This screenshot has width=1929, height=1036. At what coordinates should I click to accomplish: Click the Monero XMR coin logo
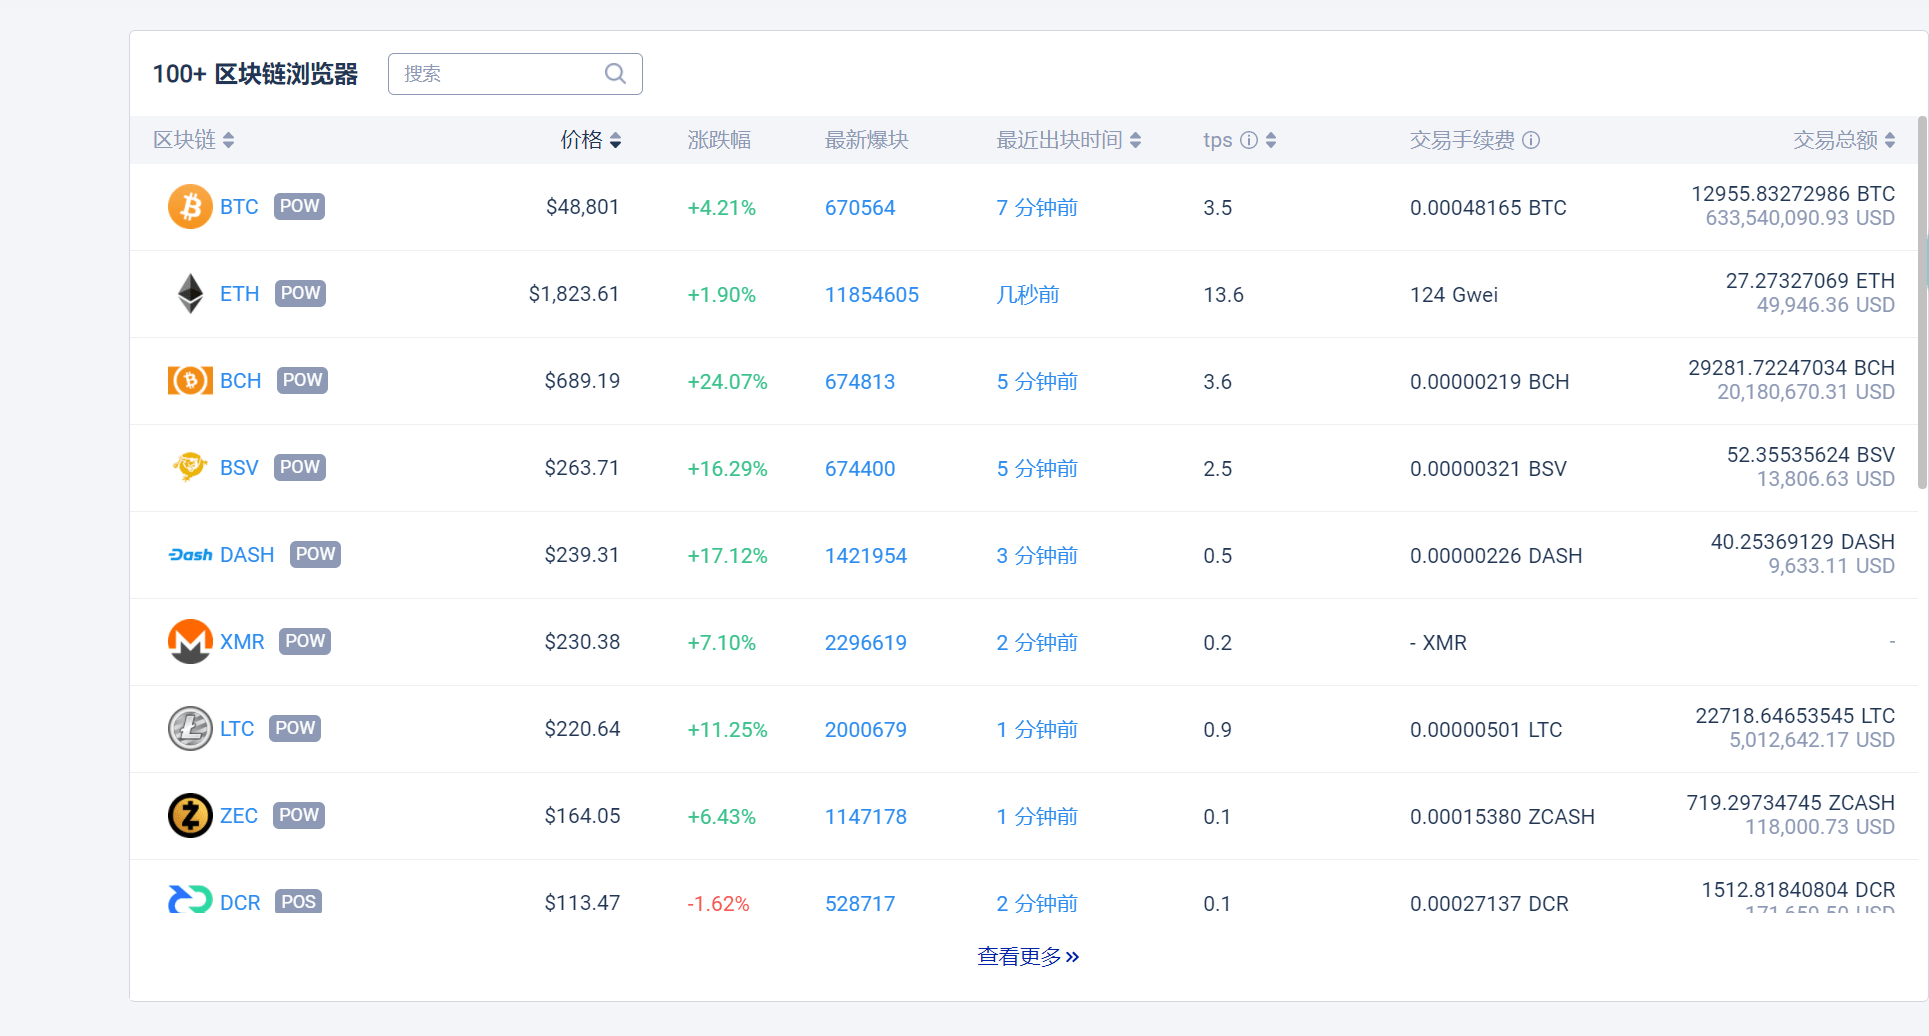pyautogui.click(x=190, y=642)
